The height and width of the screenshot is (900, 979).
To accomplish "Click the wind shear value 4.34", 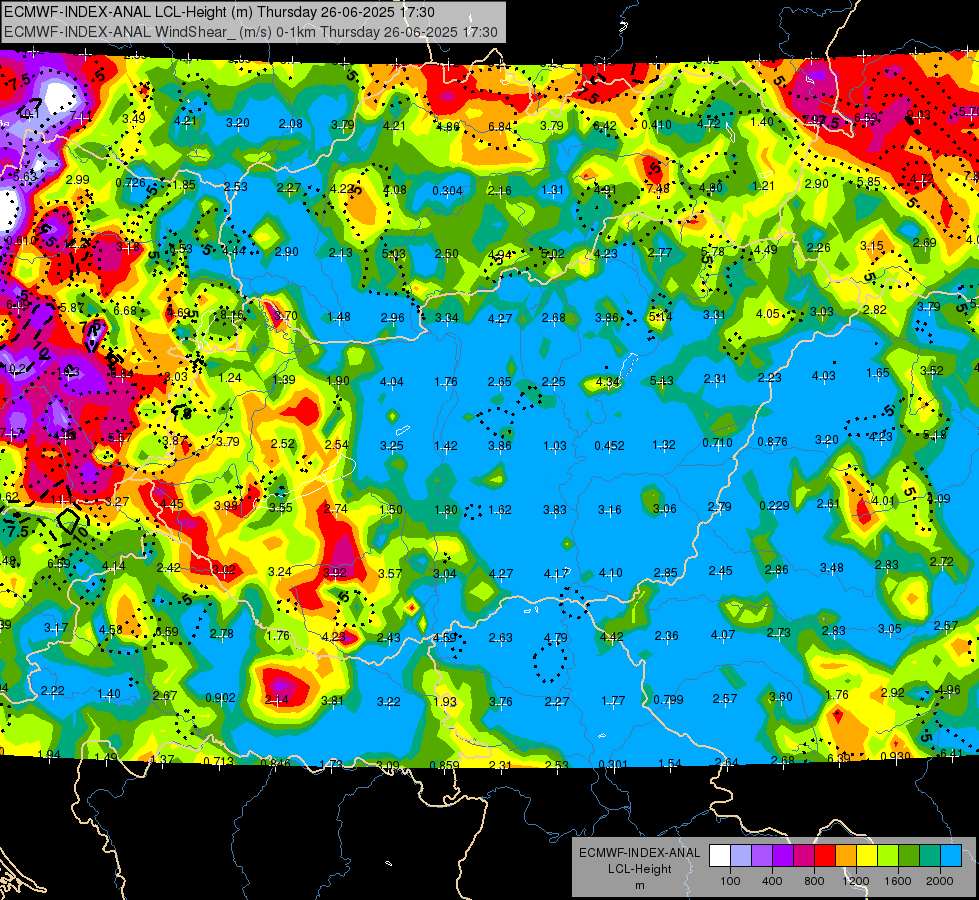I will (608, 382).
